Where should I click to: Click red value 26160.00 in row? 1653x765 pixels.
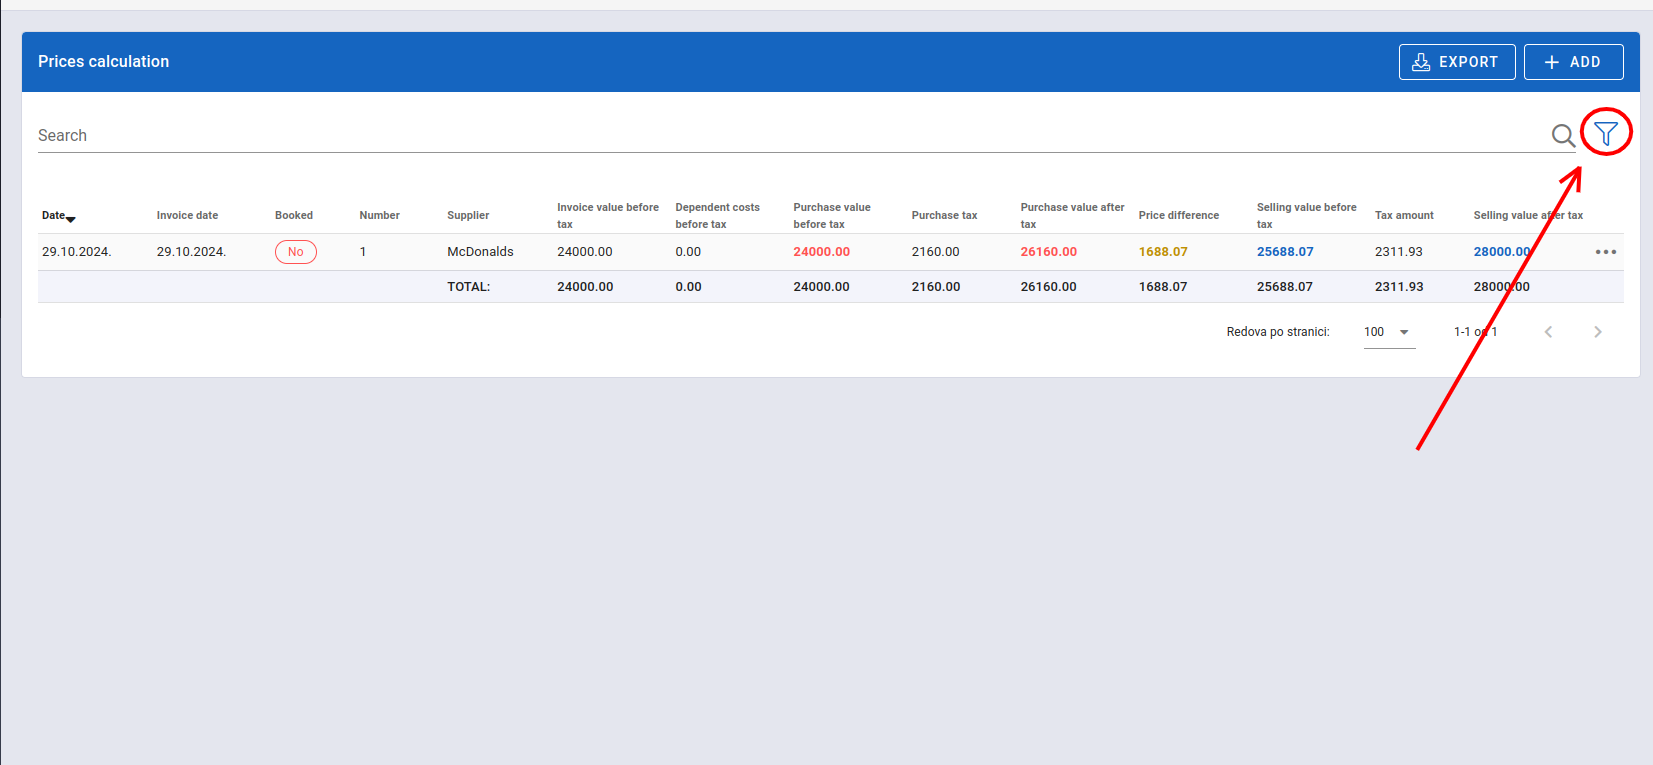coord(1048,252)
